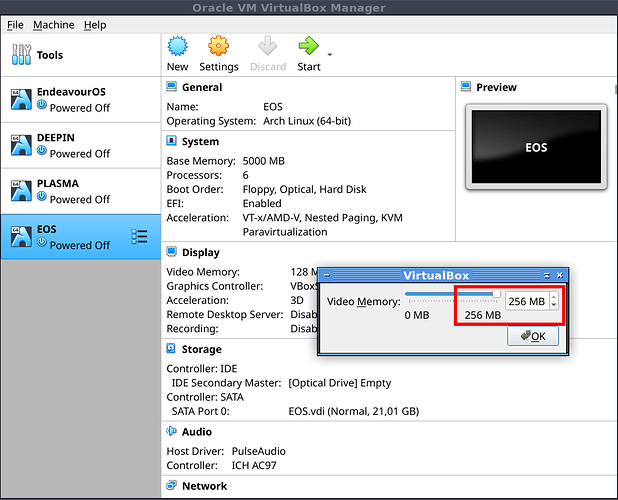Select the Tools wrench icon in sidebar

pyautogui.click(x=21, y=55)
